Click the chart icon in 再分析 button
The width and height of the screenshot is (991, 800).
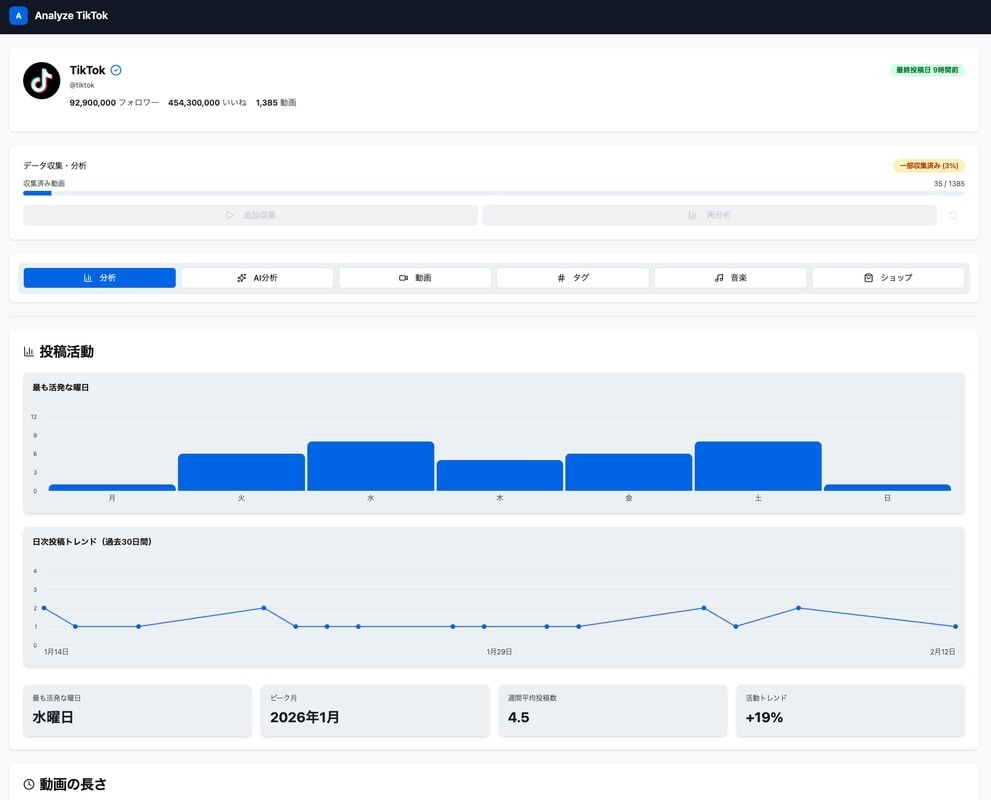pyautogui.click(x=692, y=215)
